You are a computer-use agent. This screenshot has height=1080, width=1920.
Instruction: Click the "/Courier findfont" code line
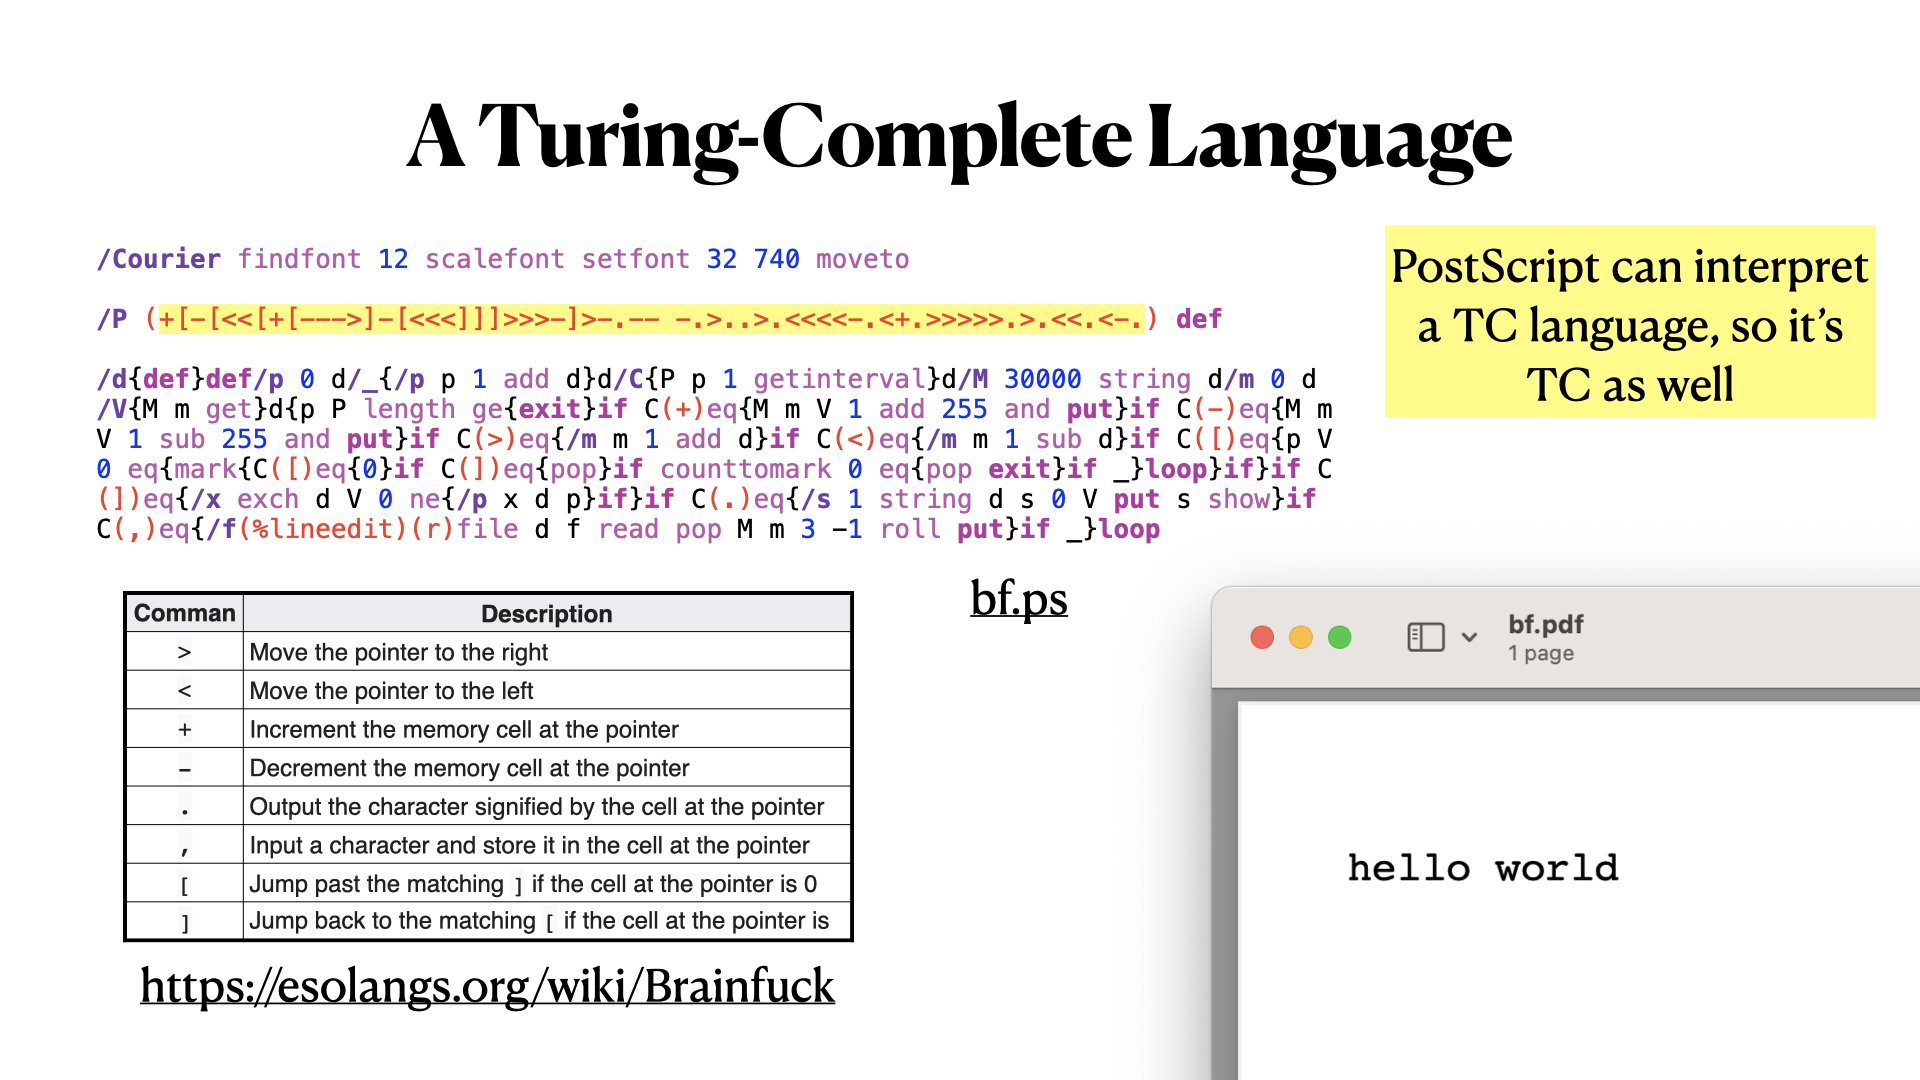coord(503,259)
